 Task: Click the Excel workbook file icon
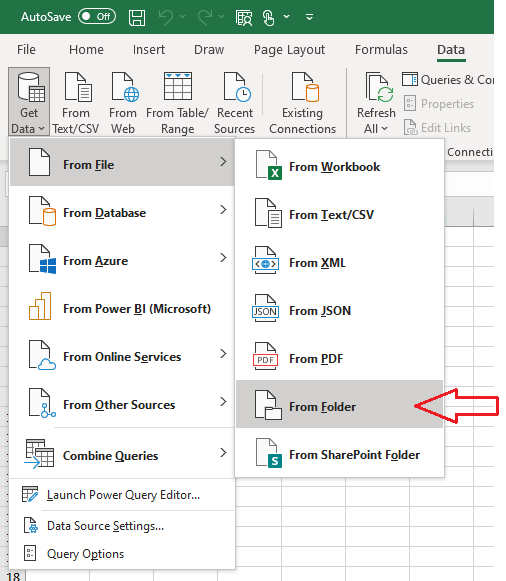(269, 165)
